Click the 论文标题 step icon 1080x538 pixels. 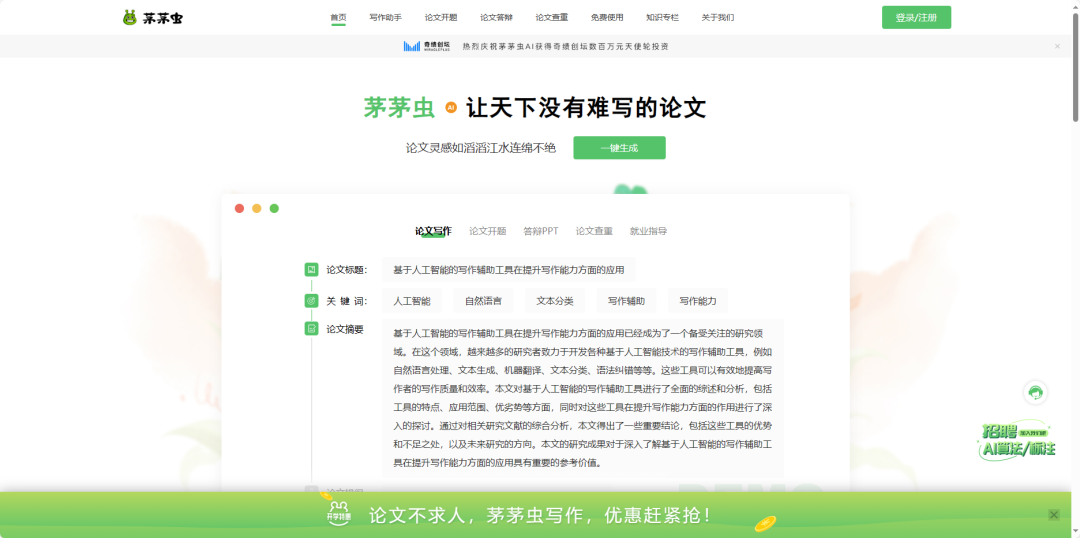[311, 269]
